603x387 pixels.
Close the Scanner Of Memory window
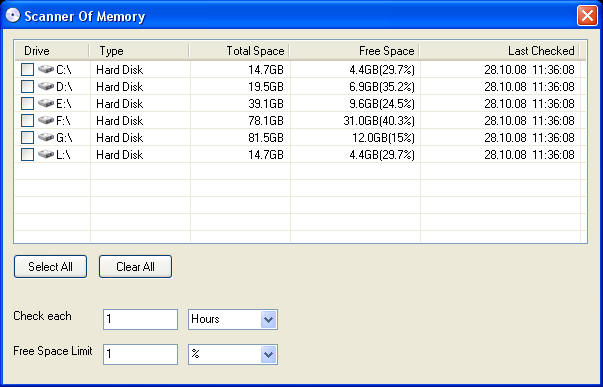[587, 16]
